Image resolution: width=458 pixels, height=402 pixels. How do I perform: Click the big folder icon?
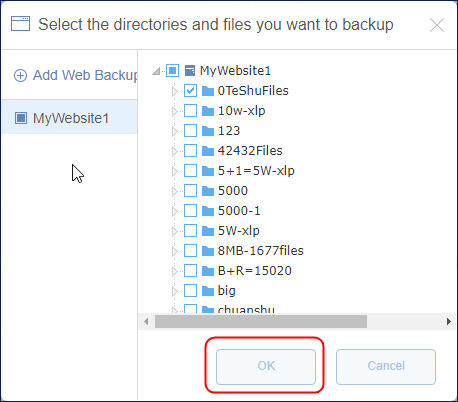tap(208, 291)
